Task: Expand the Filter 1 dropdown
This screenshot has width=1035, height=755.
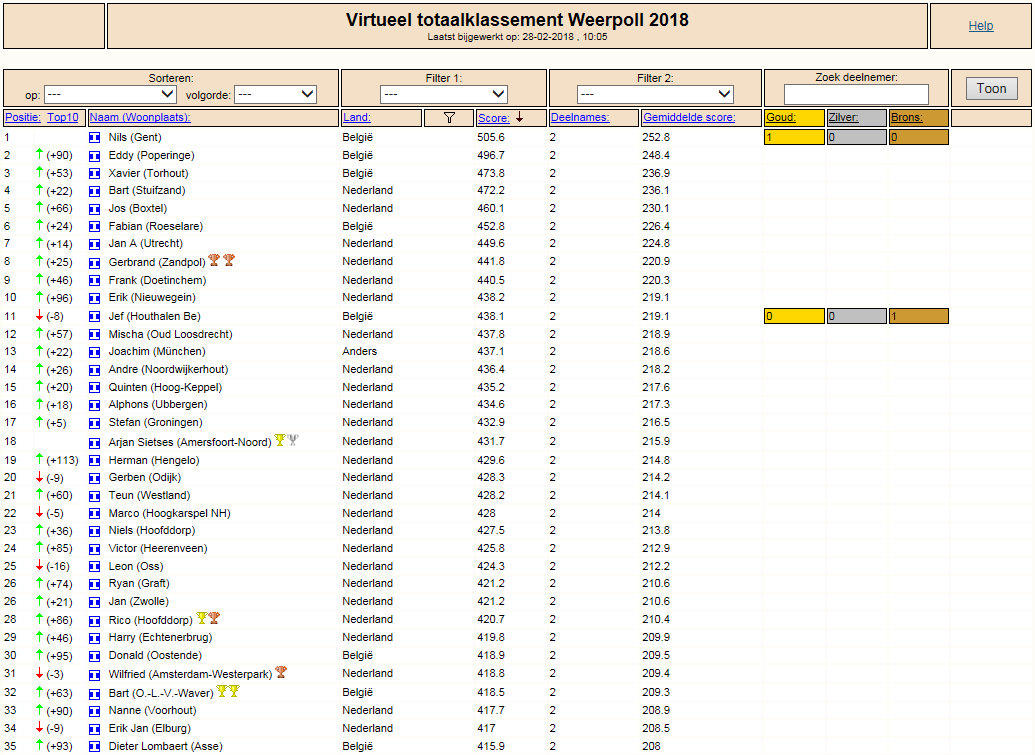Action: point(444,94)
